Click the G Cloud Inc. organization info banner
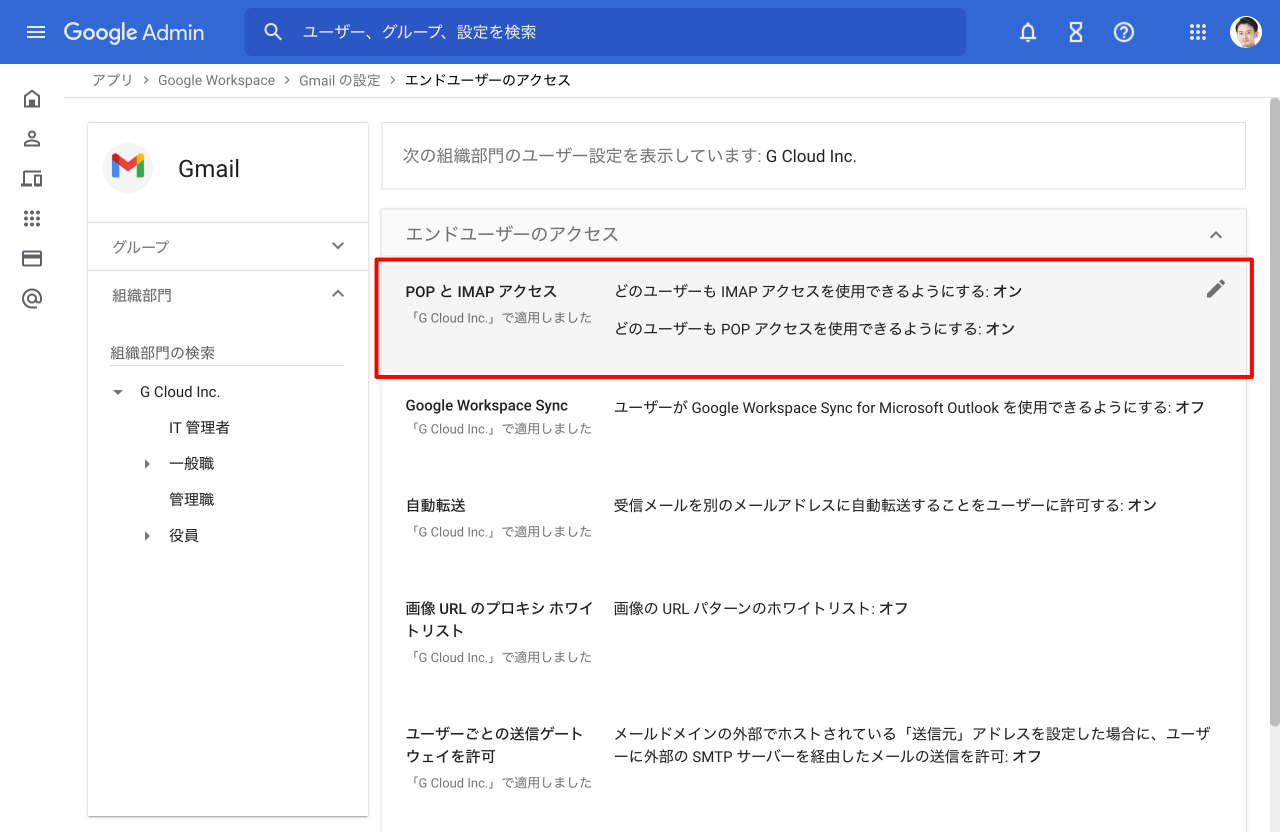The image size is (1280, 832). pos(814,156)
